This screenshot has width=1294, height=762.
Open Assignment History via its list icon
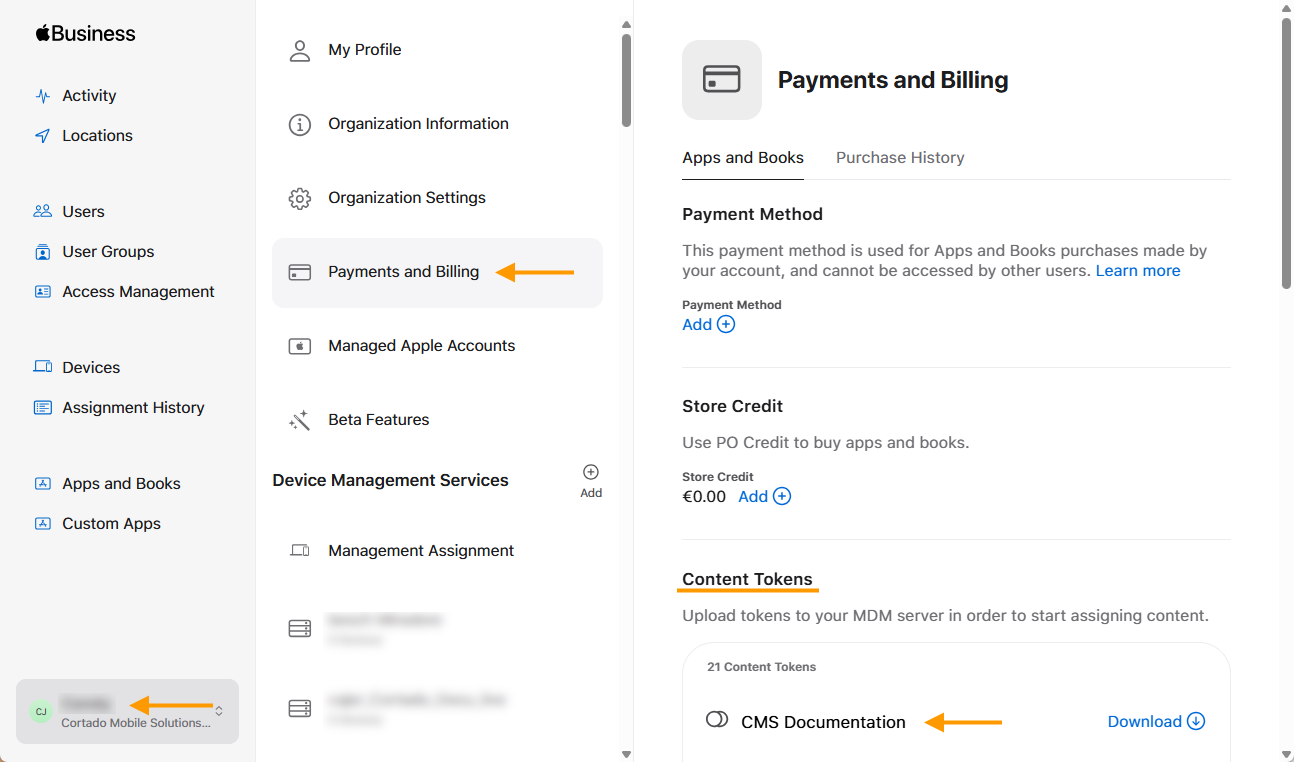pyautogui.click(x=42, y=407)
